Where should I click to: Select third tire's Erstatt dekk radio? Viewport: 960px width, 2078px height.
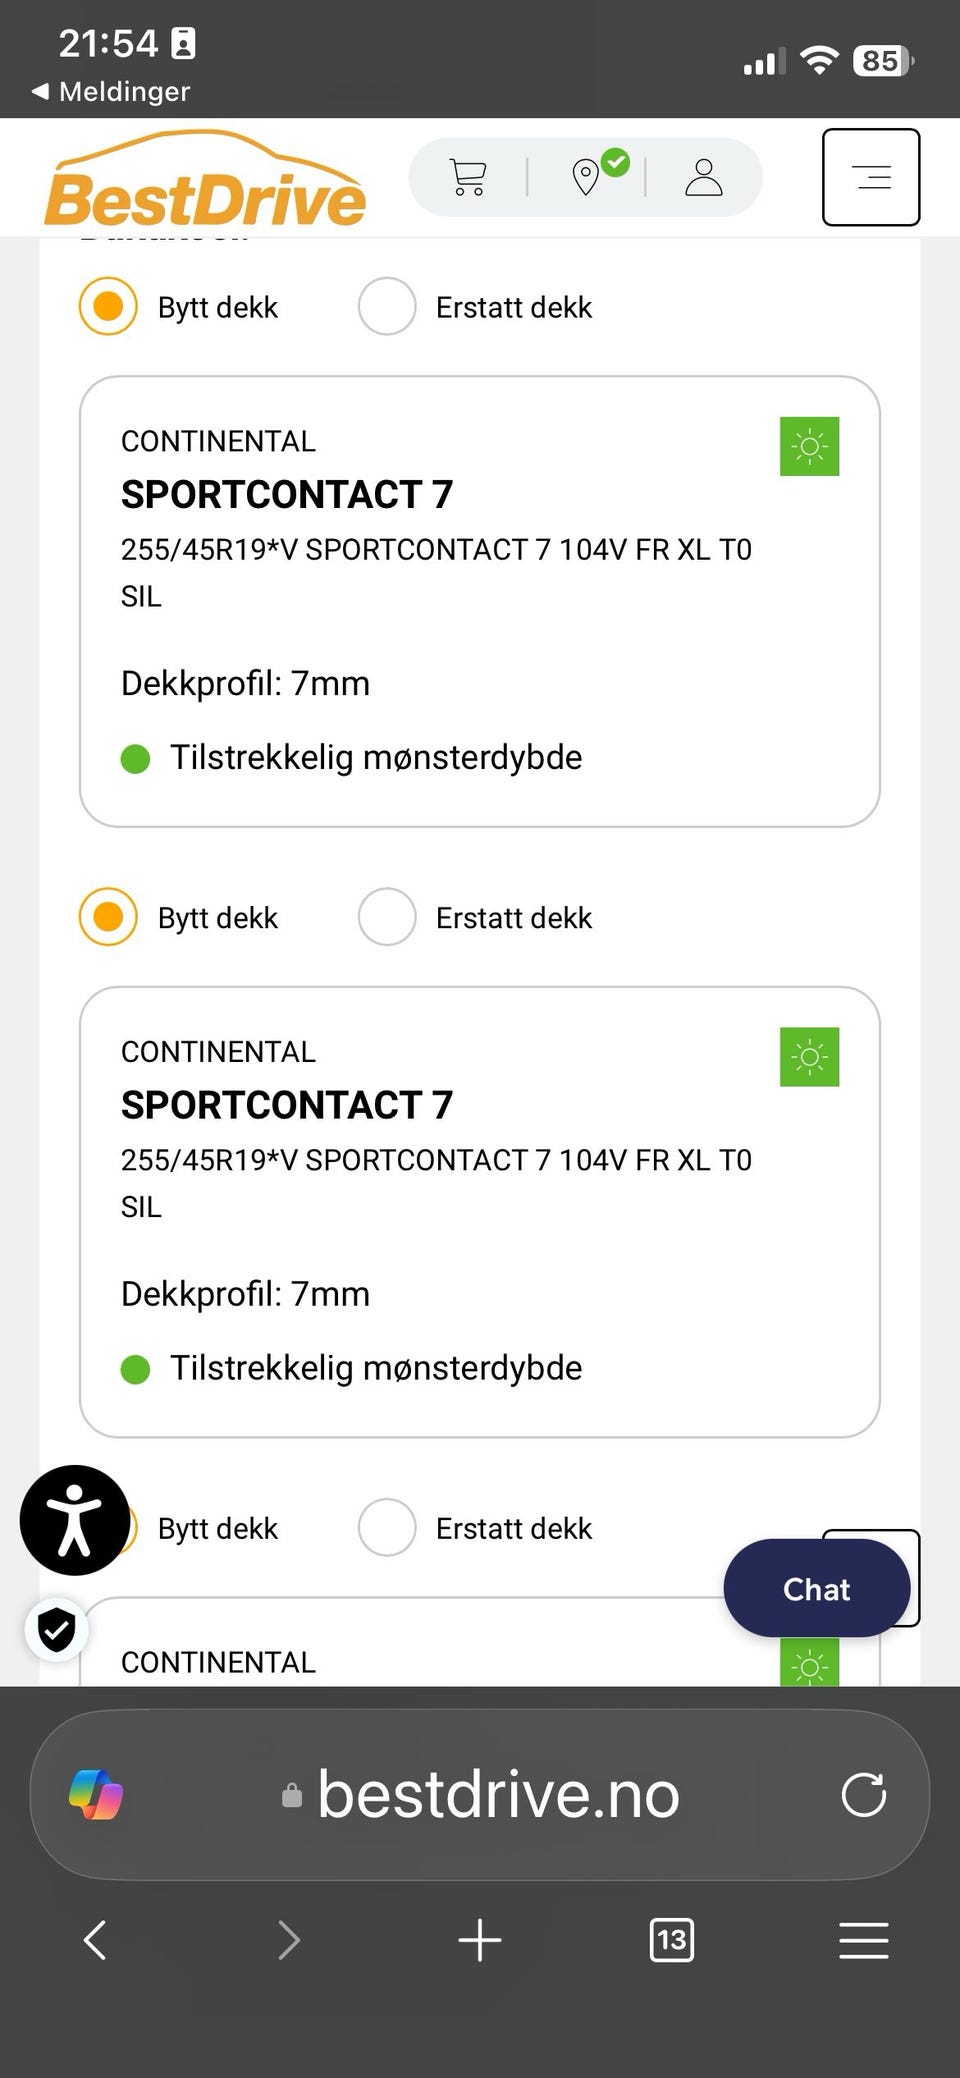click(x=387, y=1527)
